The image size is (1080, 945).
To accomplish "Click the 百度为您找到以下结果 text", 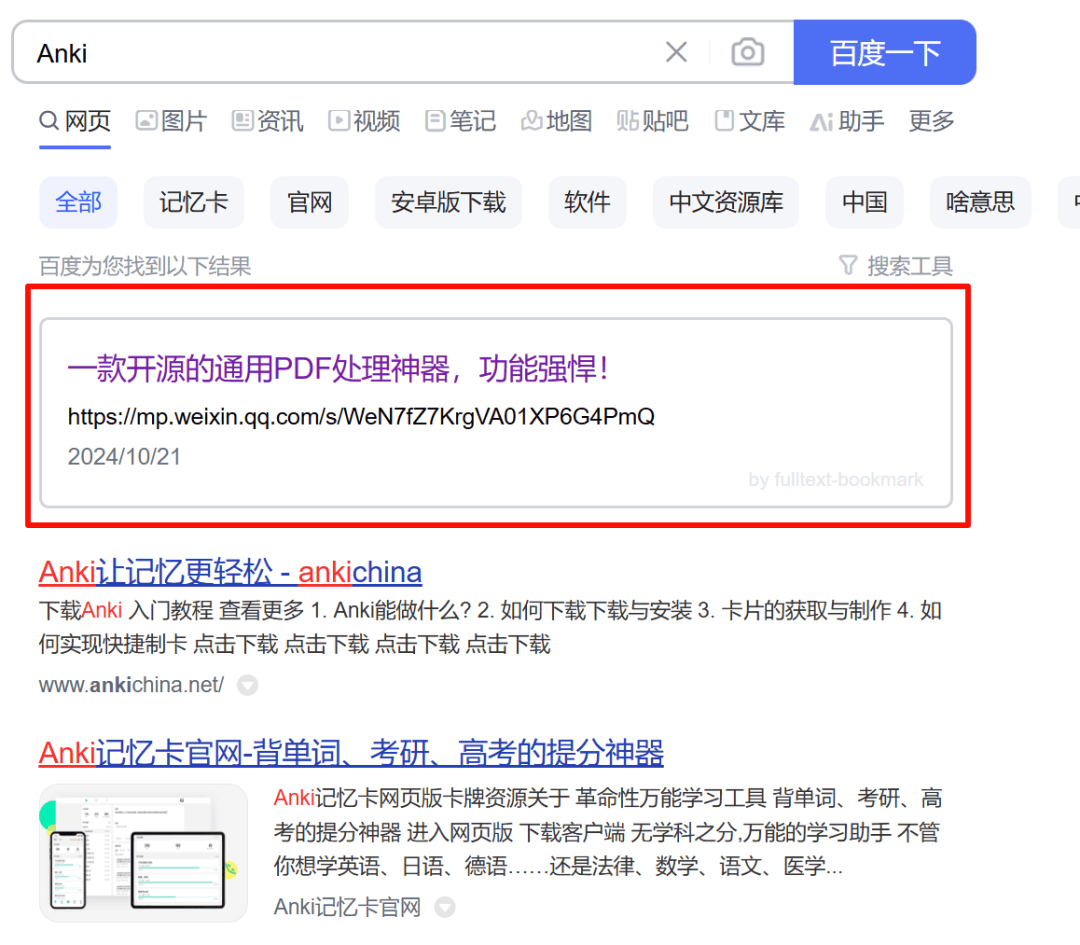I will (x=145, y=266).
